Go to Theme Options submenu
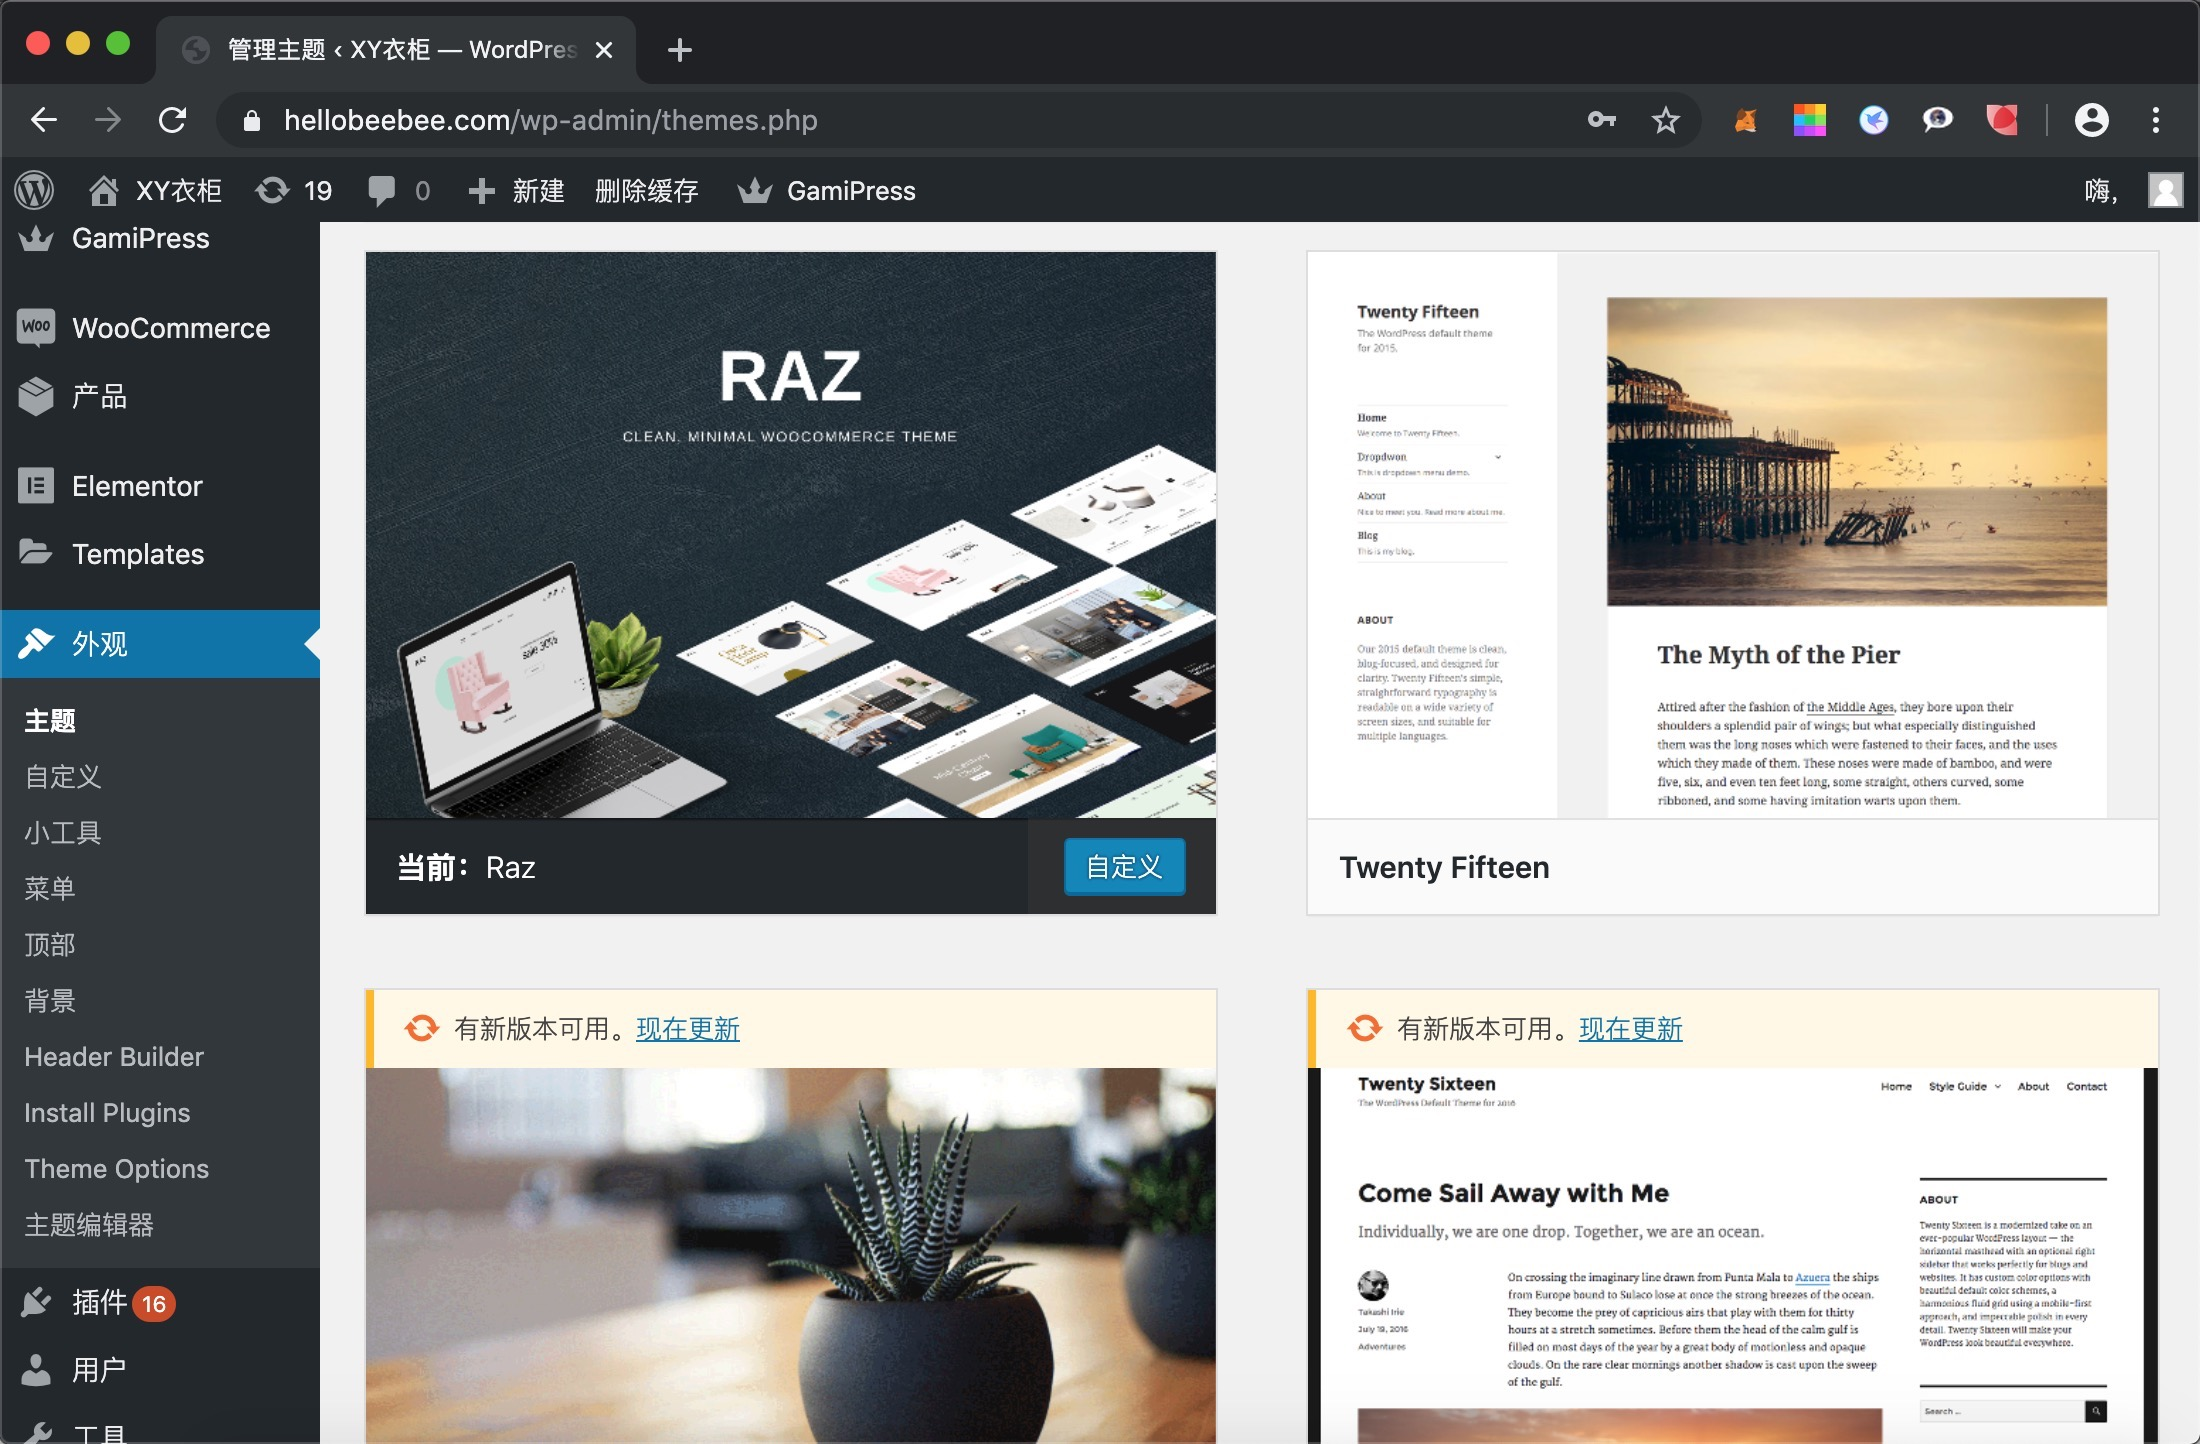The width and height of the screenshot is (2200, 1444). 116,1168
